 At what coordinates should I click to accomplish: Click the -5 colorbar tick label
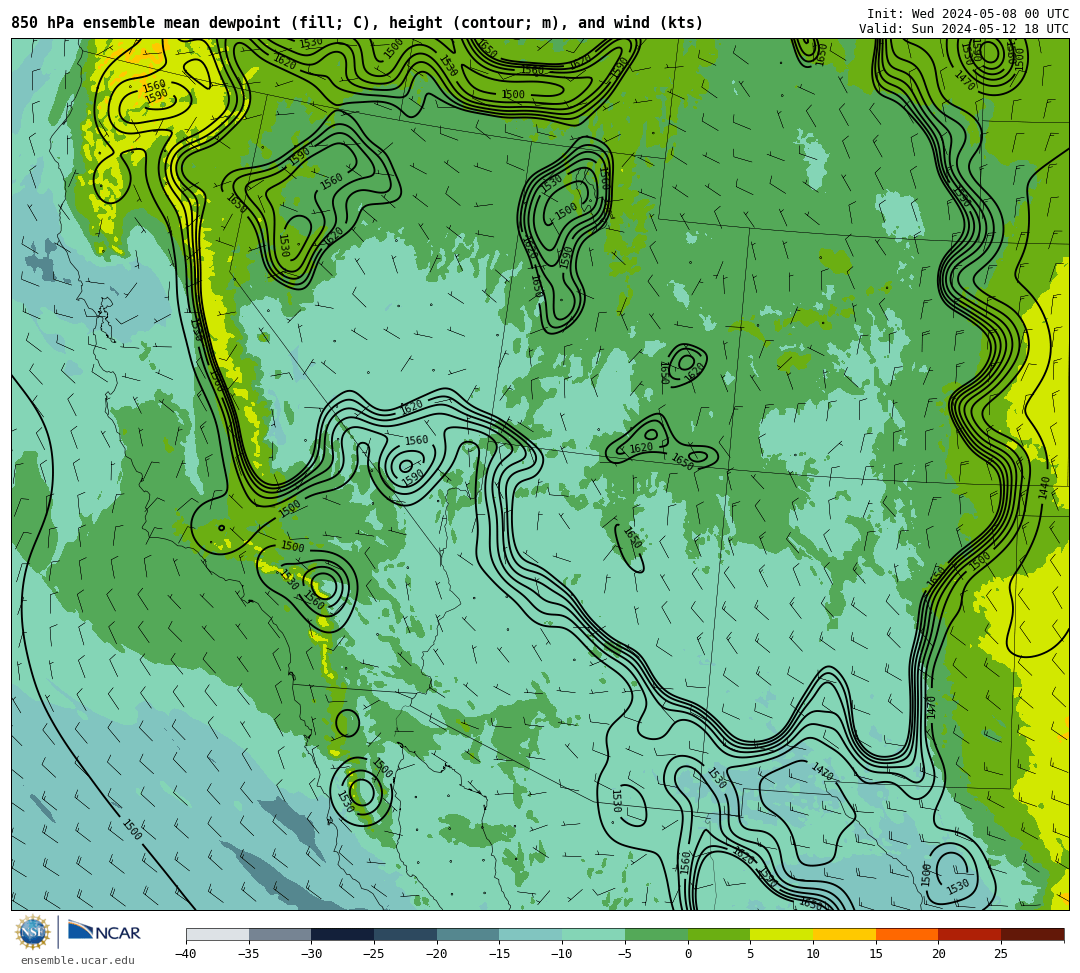[624, 954]
